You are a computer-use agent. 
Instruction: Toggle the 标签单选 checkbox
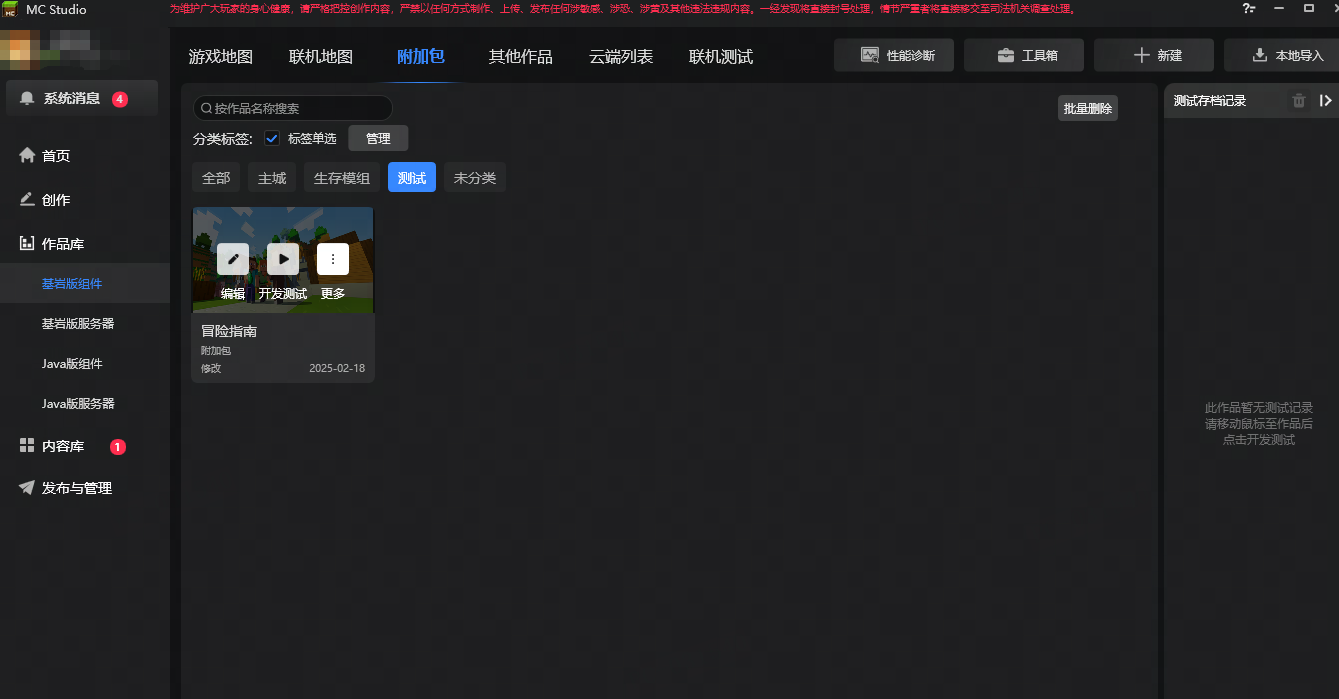272,138
